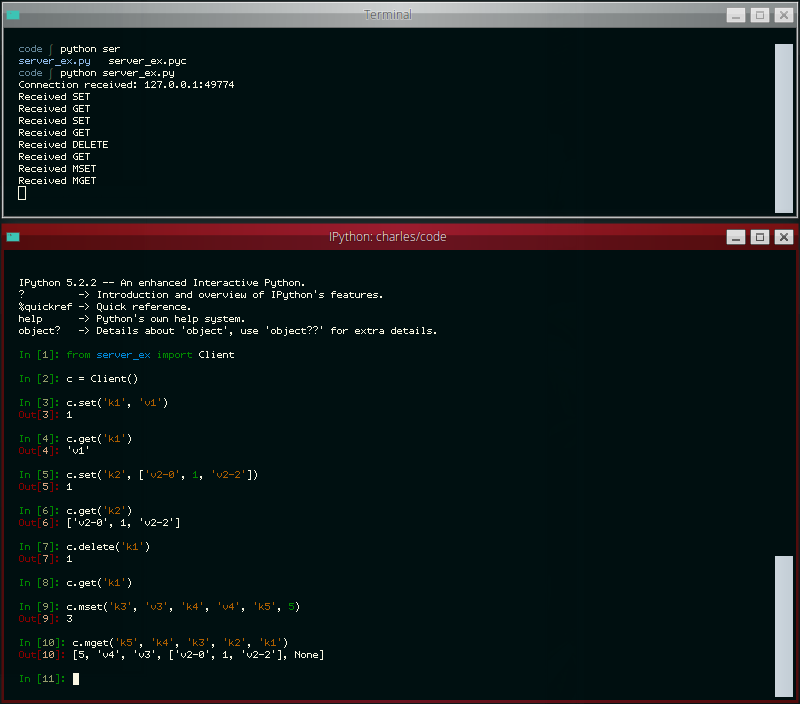Click the 'from server_ex import Client' line
This screenshot has width=800, height=704.
pos(150,355)
